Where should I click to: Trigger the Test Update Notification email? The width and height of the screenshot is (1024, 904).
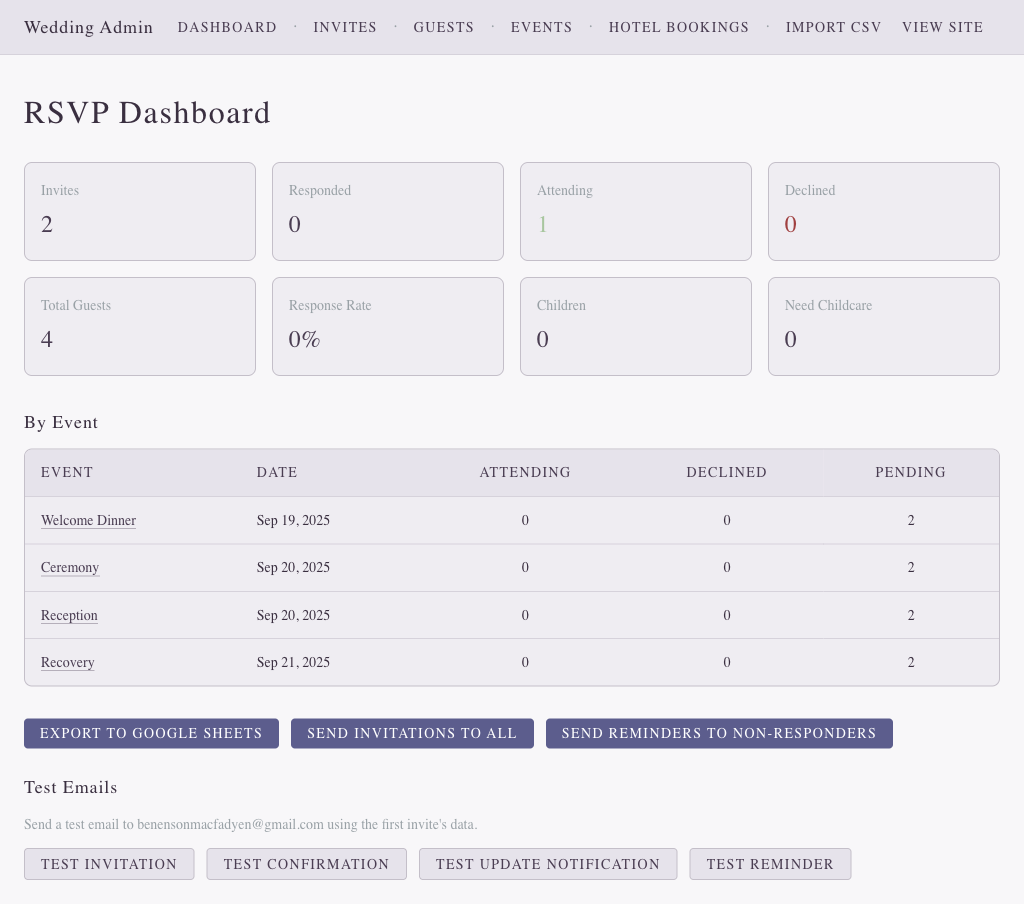(x=548, y=864)
